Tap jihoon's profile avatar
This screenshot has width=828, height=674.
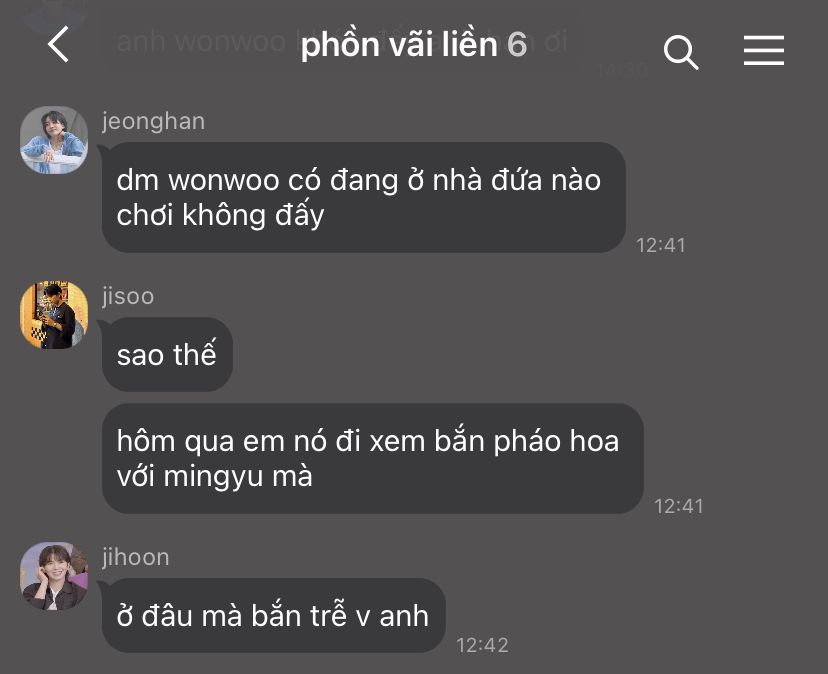(x=54, y=576)
